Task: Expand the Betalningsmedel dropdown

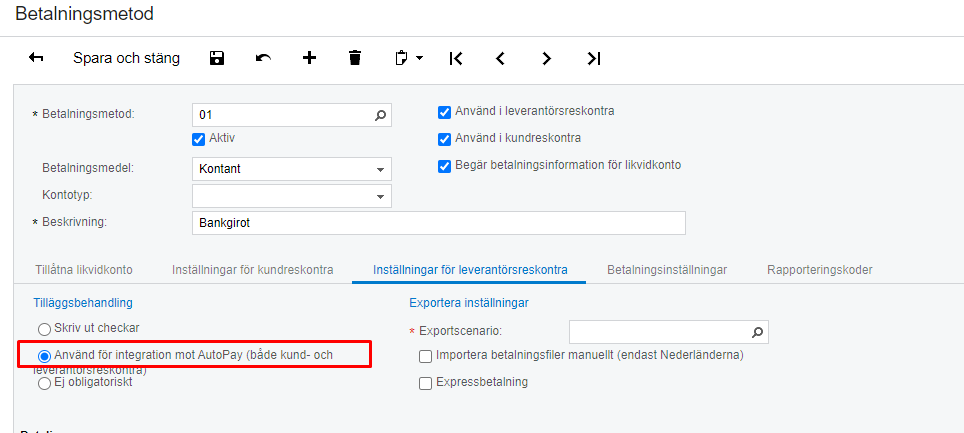Action: (x=380, y=169)
